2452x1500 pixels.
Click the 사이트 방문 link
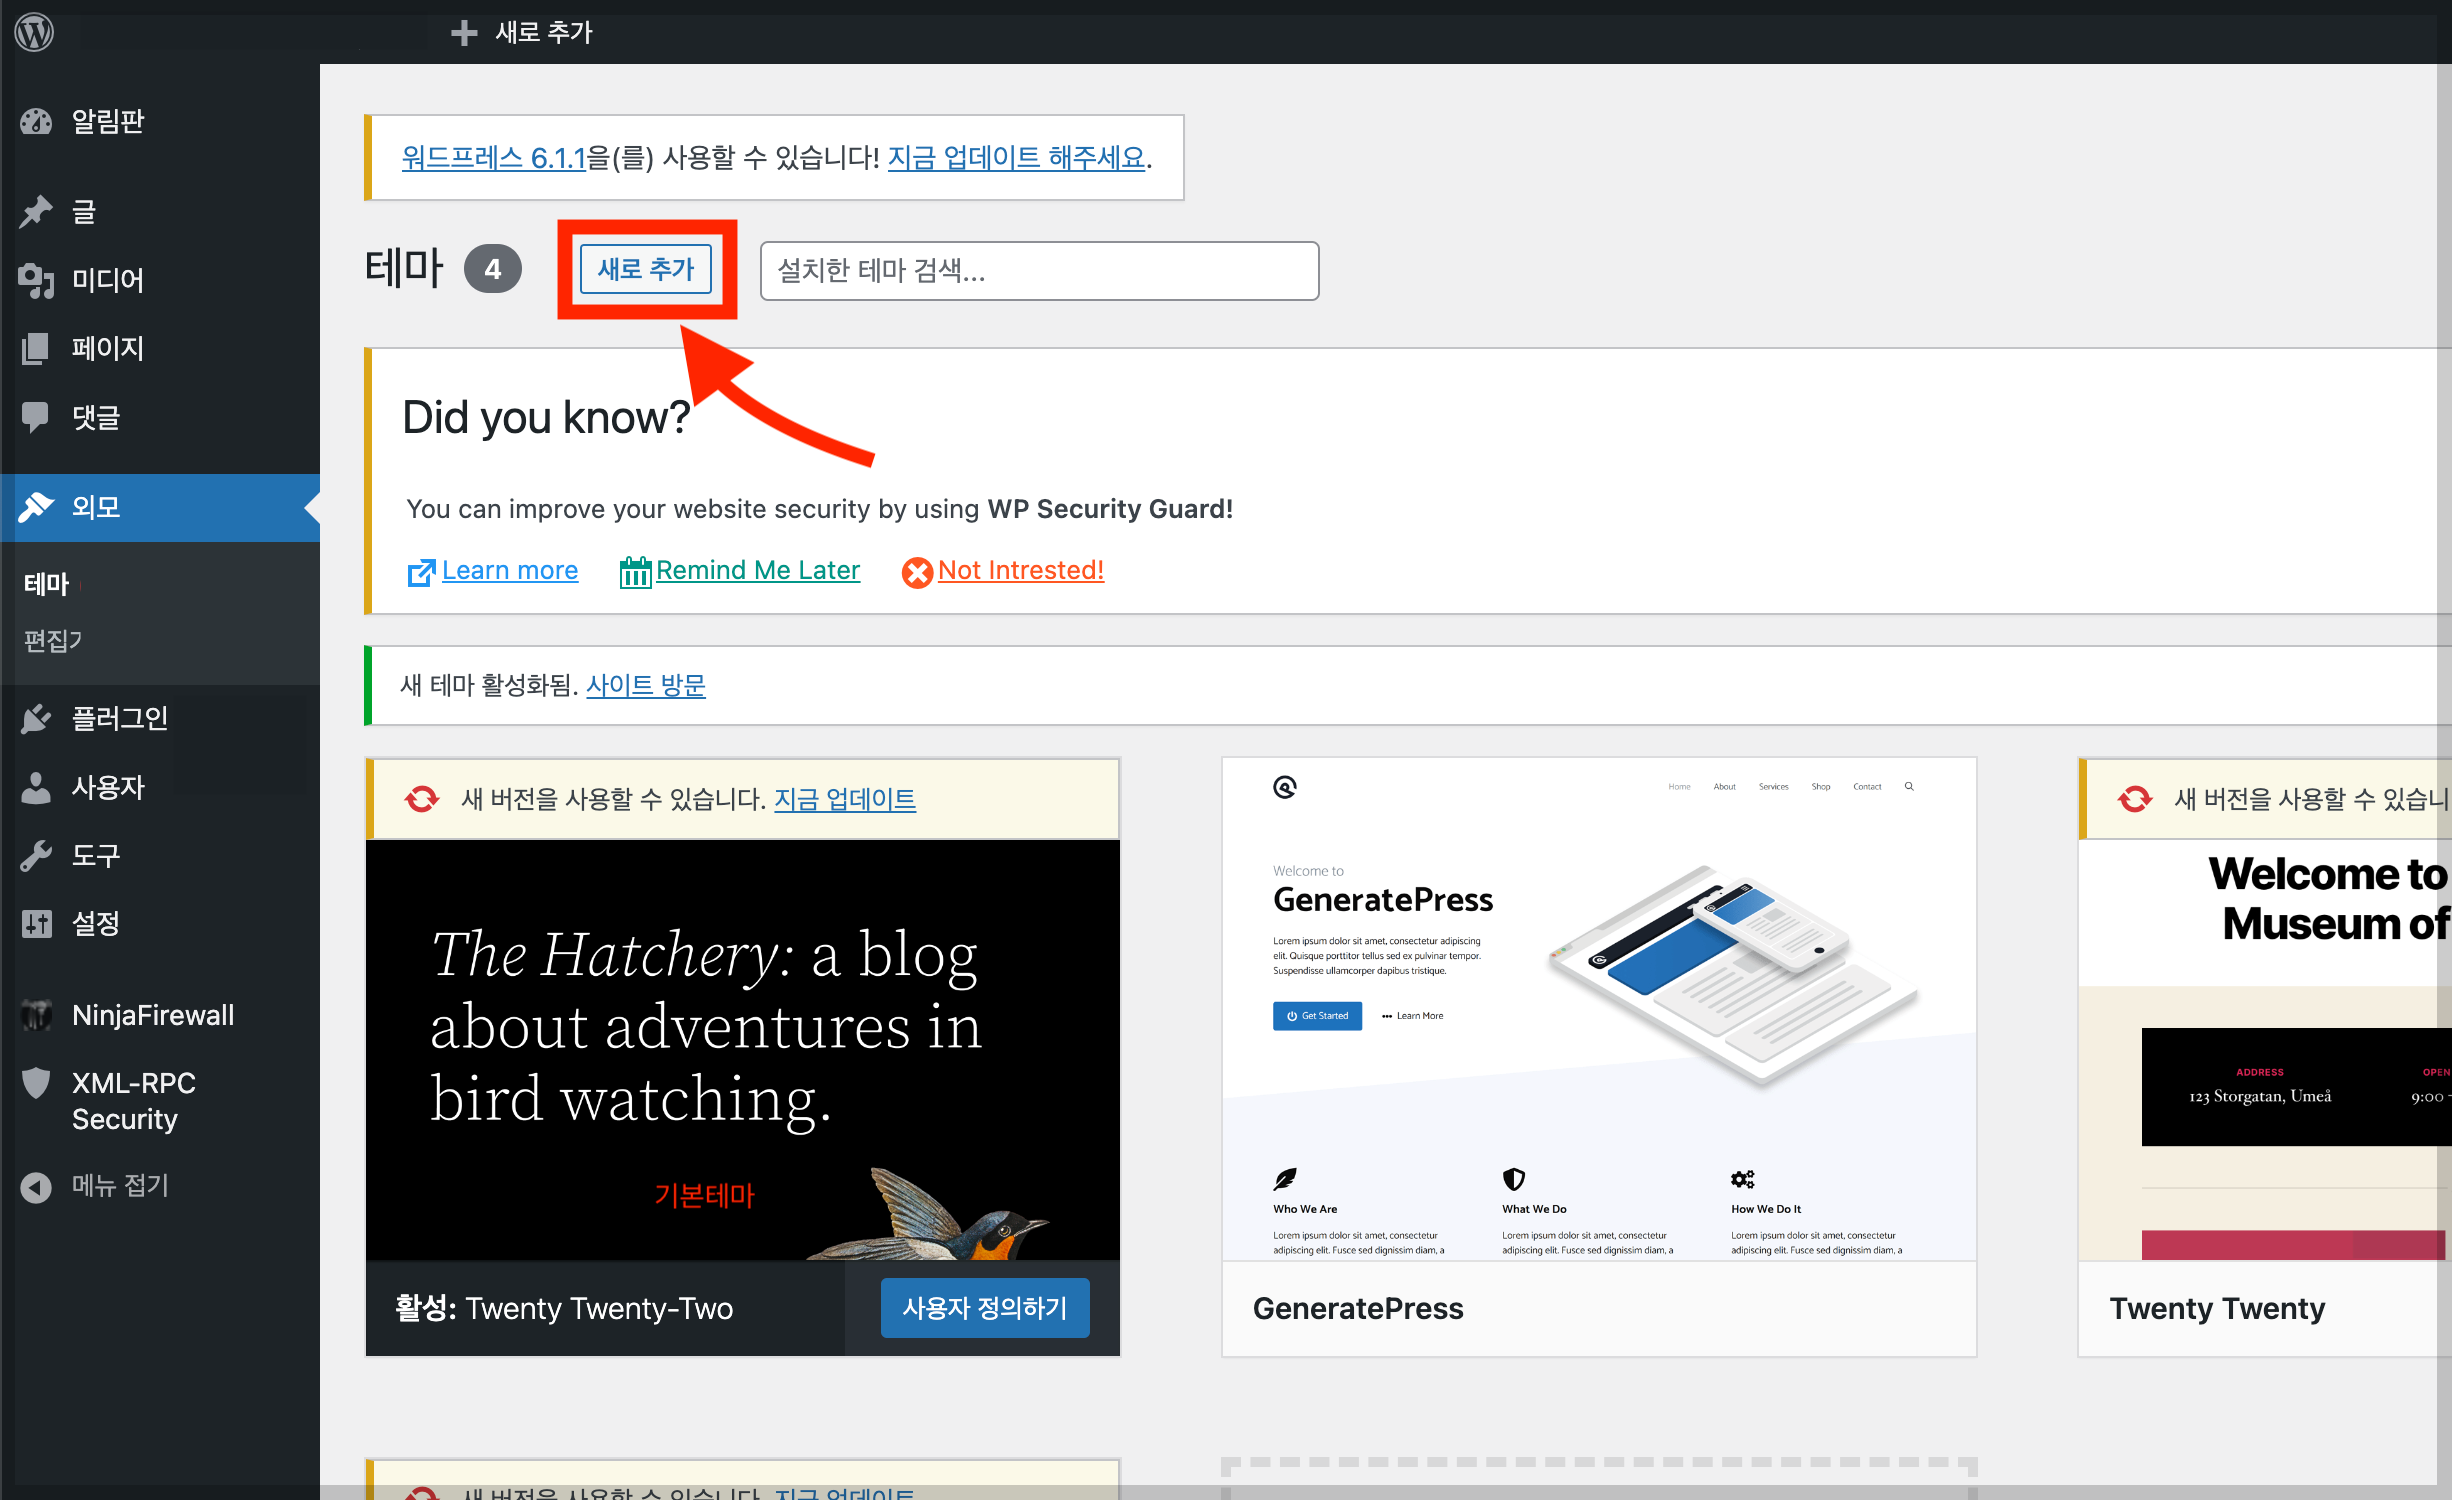[645, 685]
